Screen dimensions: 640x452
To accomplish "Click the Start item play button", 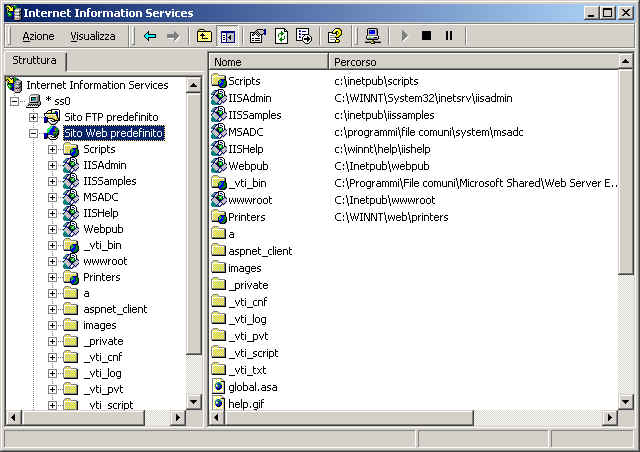I will [x=404, y=36].
